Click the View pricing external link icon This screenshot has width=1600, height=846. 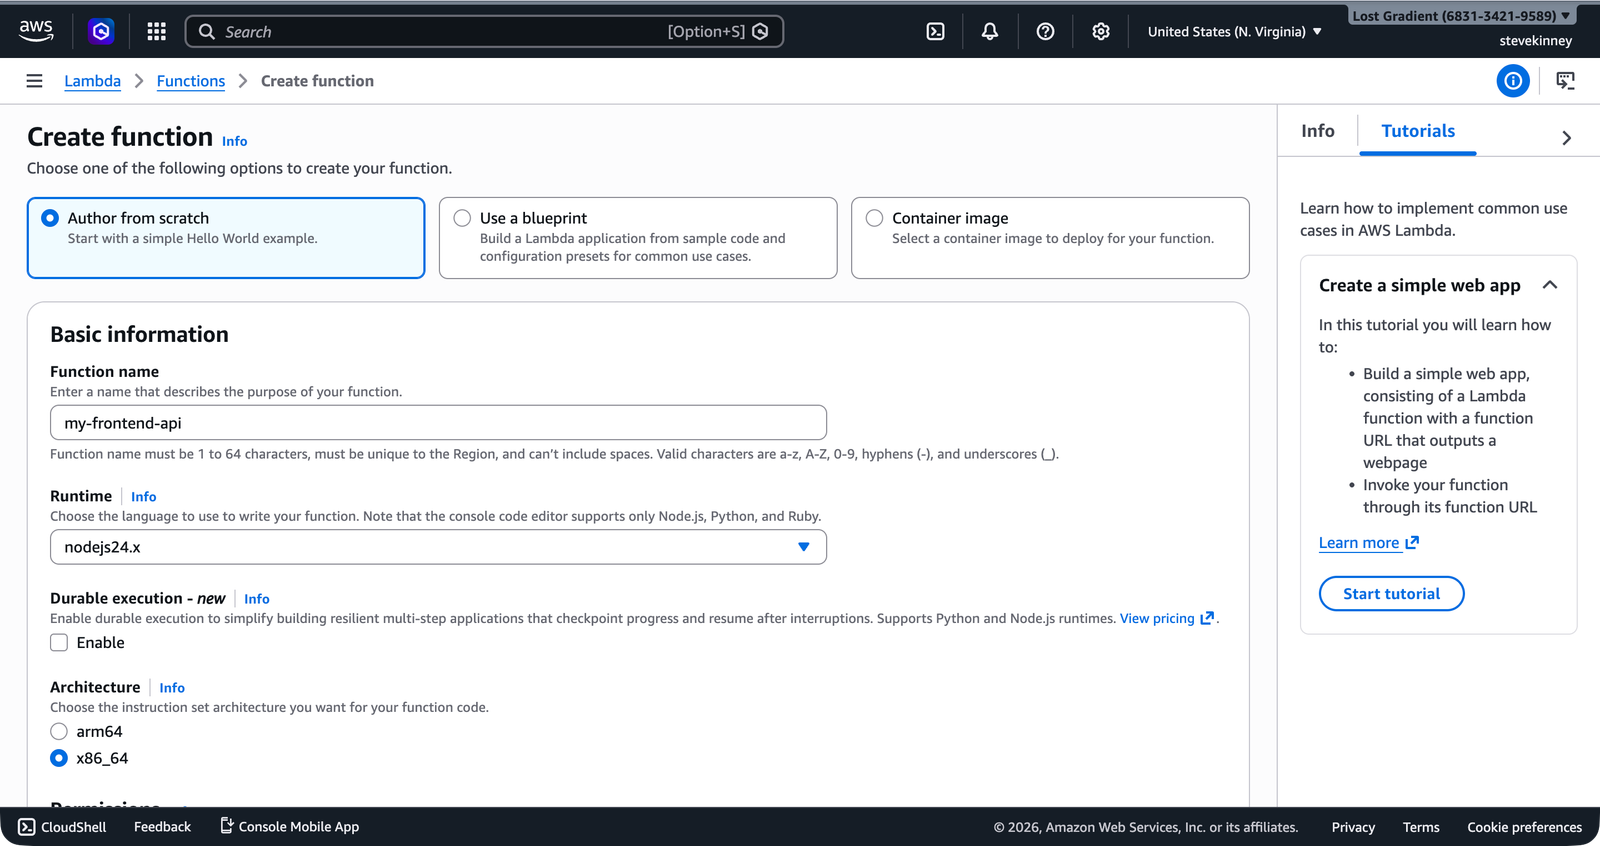(x=1207, y=618)
